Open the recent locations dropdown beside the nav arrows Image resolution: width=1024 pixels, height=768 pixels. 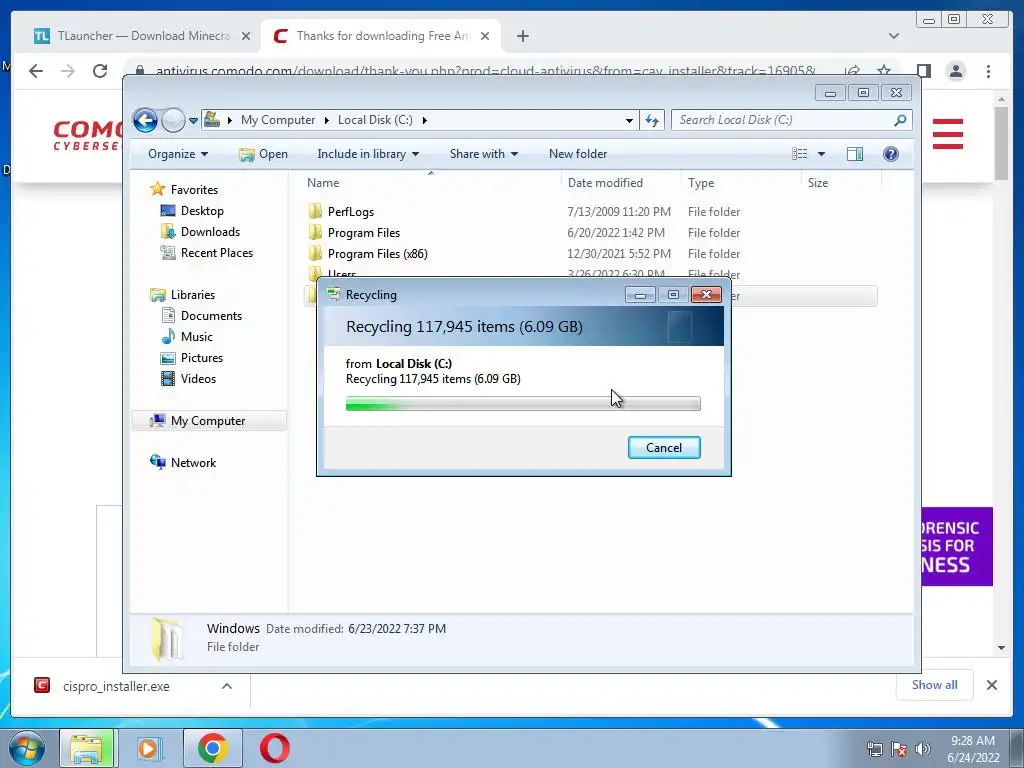(193, 121)
